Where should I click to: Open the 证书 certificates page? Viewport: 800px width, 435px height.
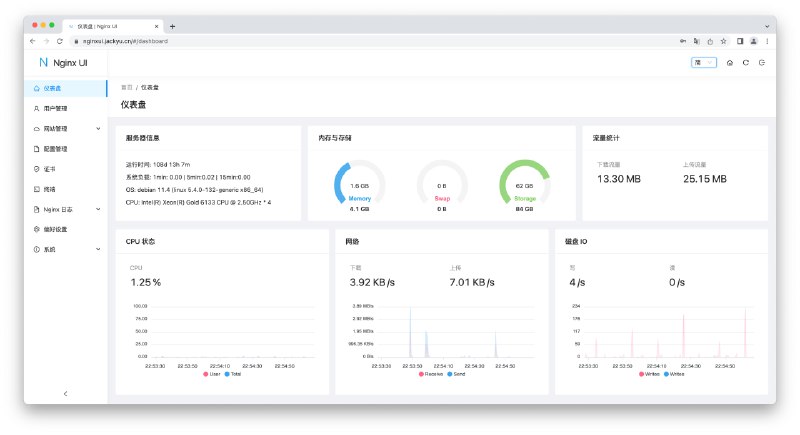coord(49,169)
